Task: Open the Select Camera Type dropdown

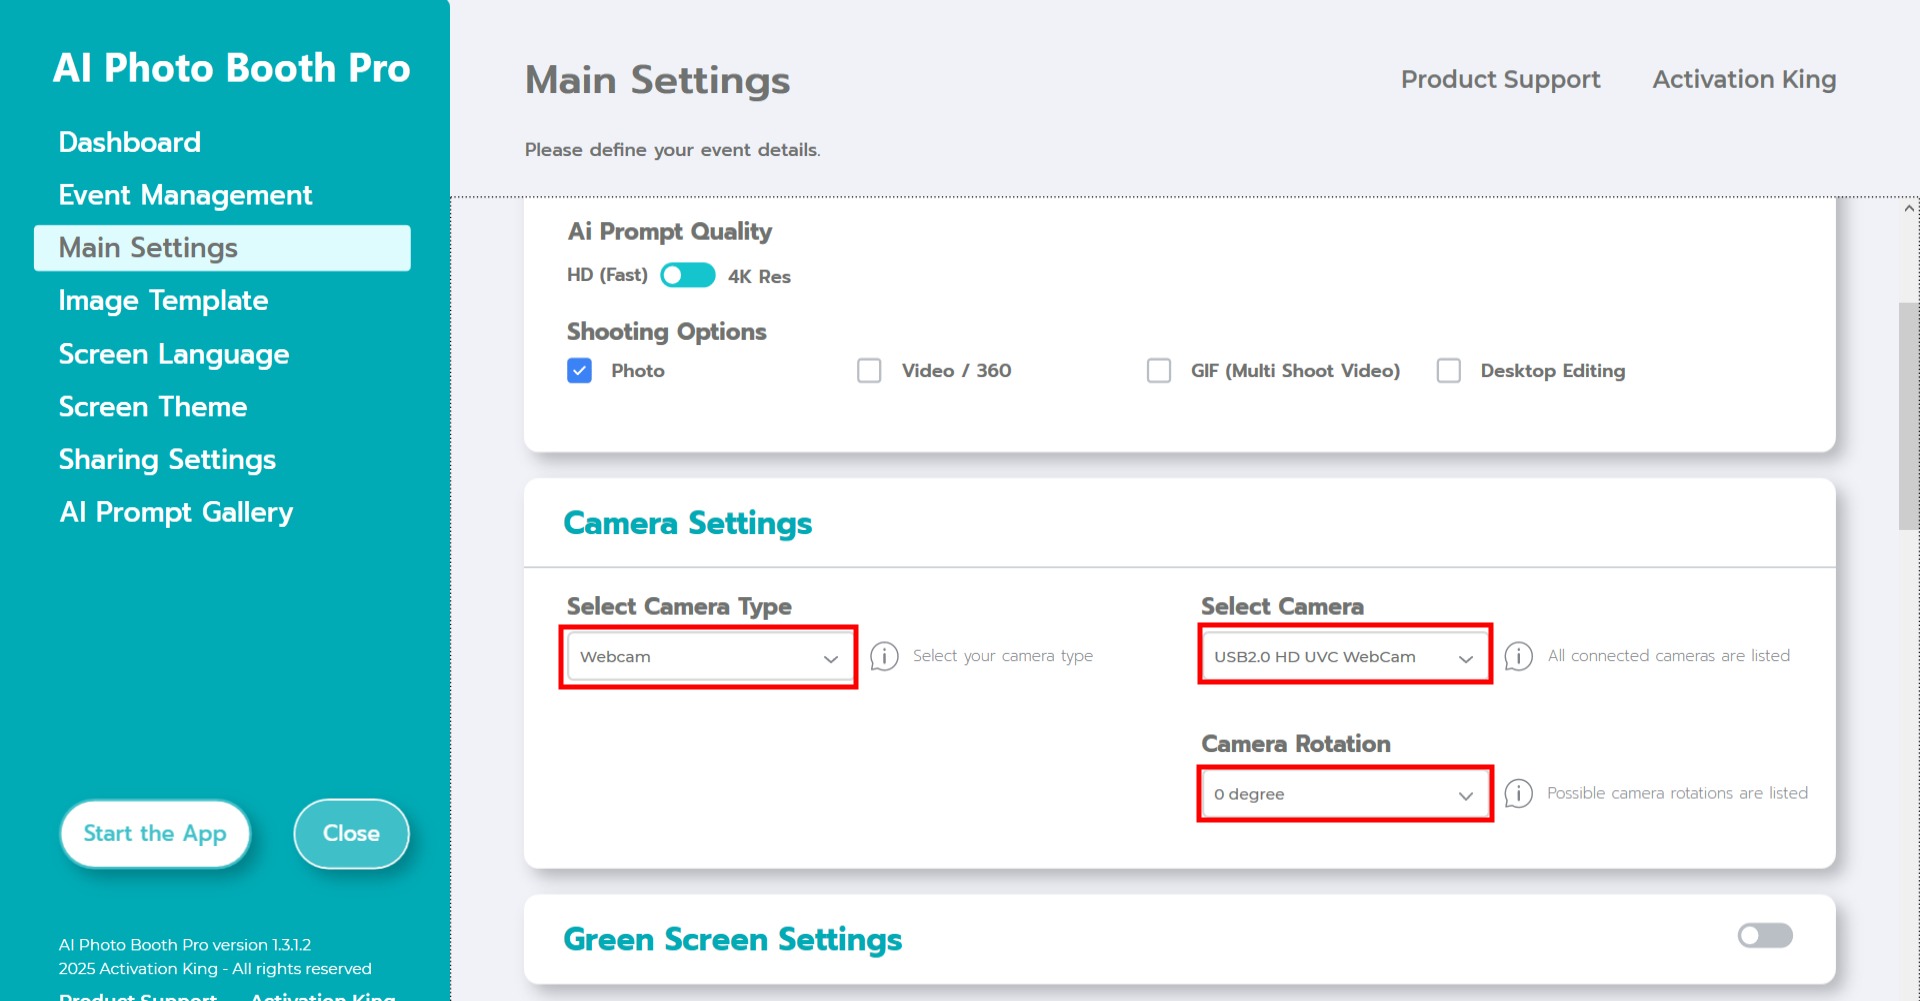Action: [x=708, y=657]
